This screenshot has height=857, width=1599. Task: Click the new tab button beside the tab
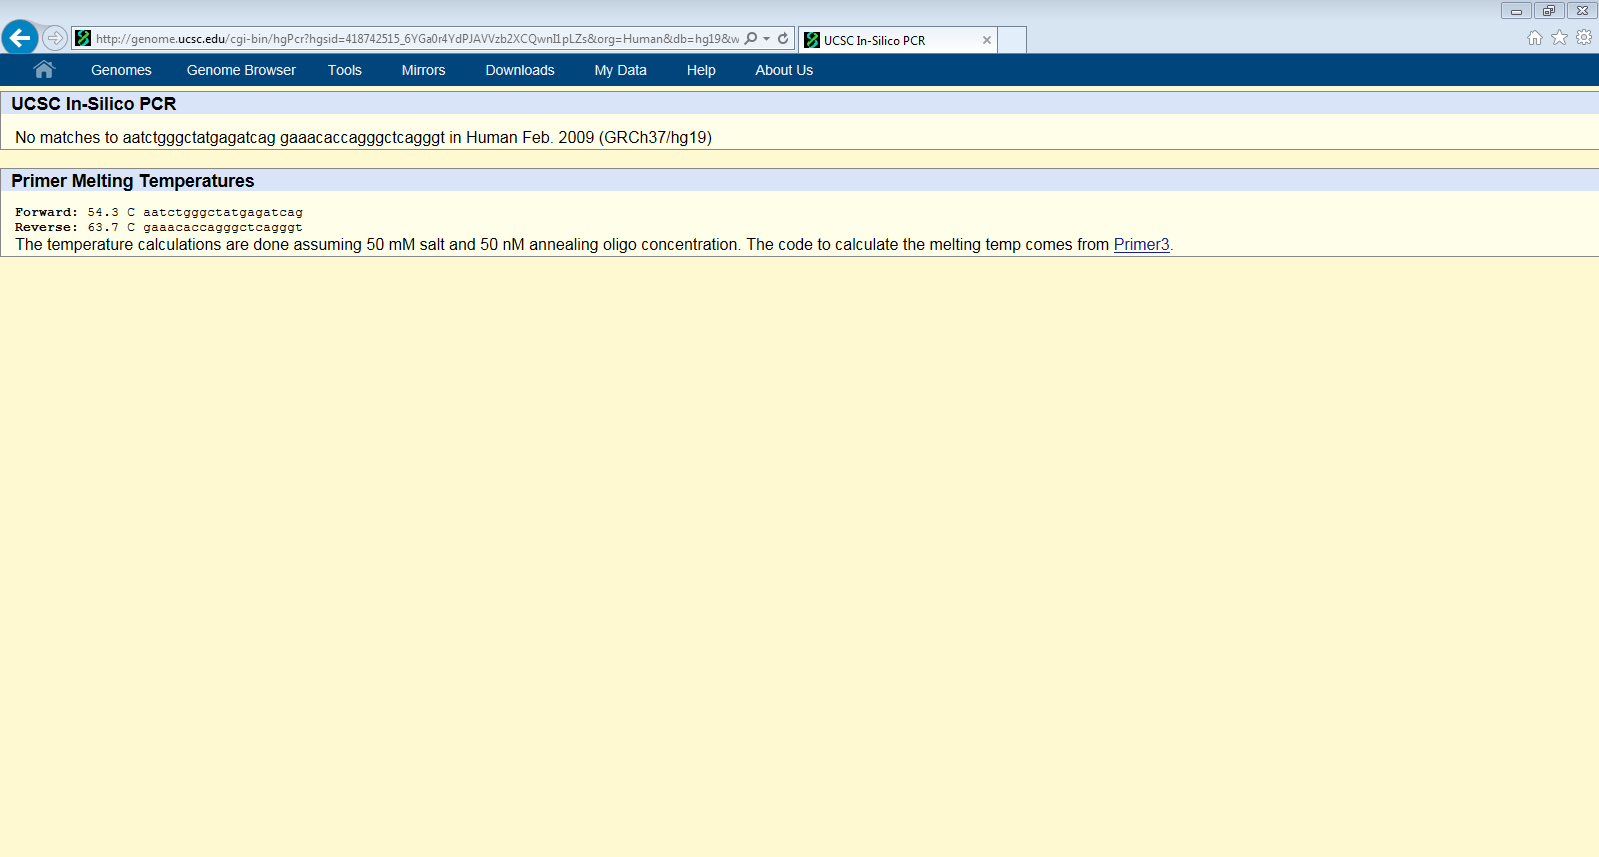[x=1012, y=40]
